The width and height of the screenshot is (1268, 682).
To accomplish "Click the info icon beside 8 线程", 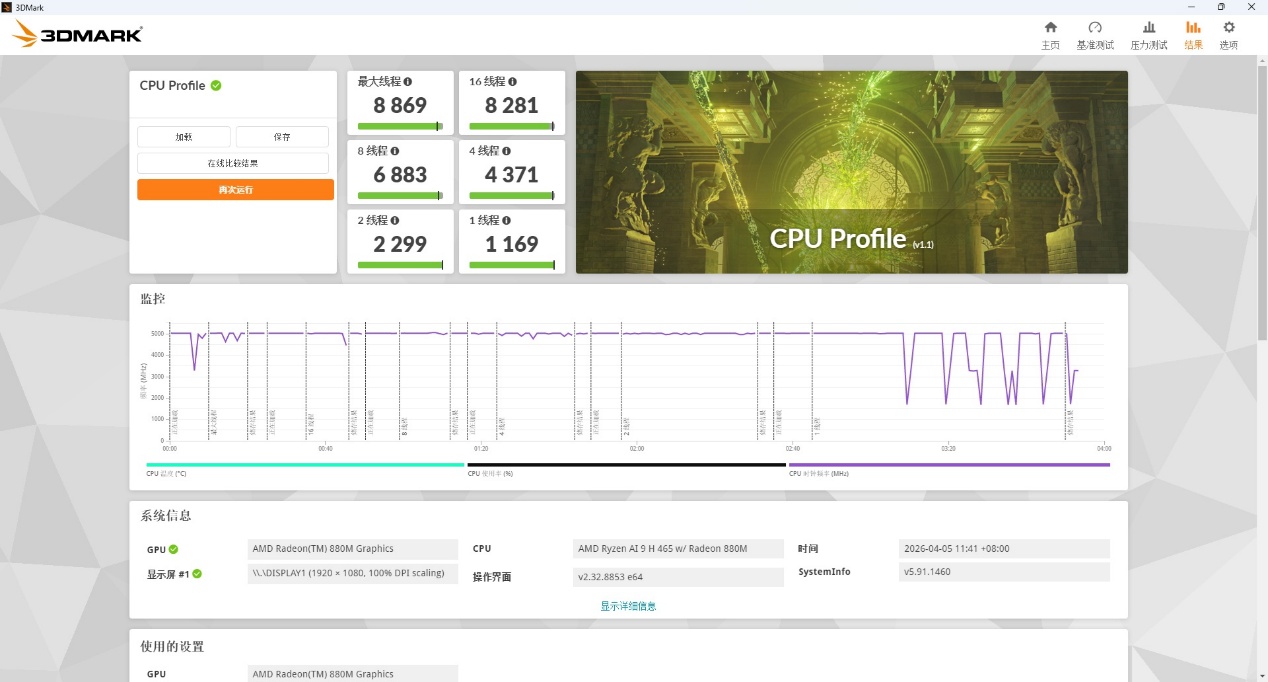I will [x=395, y=151].
